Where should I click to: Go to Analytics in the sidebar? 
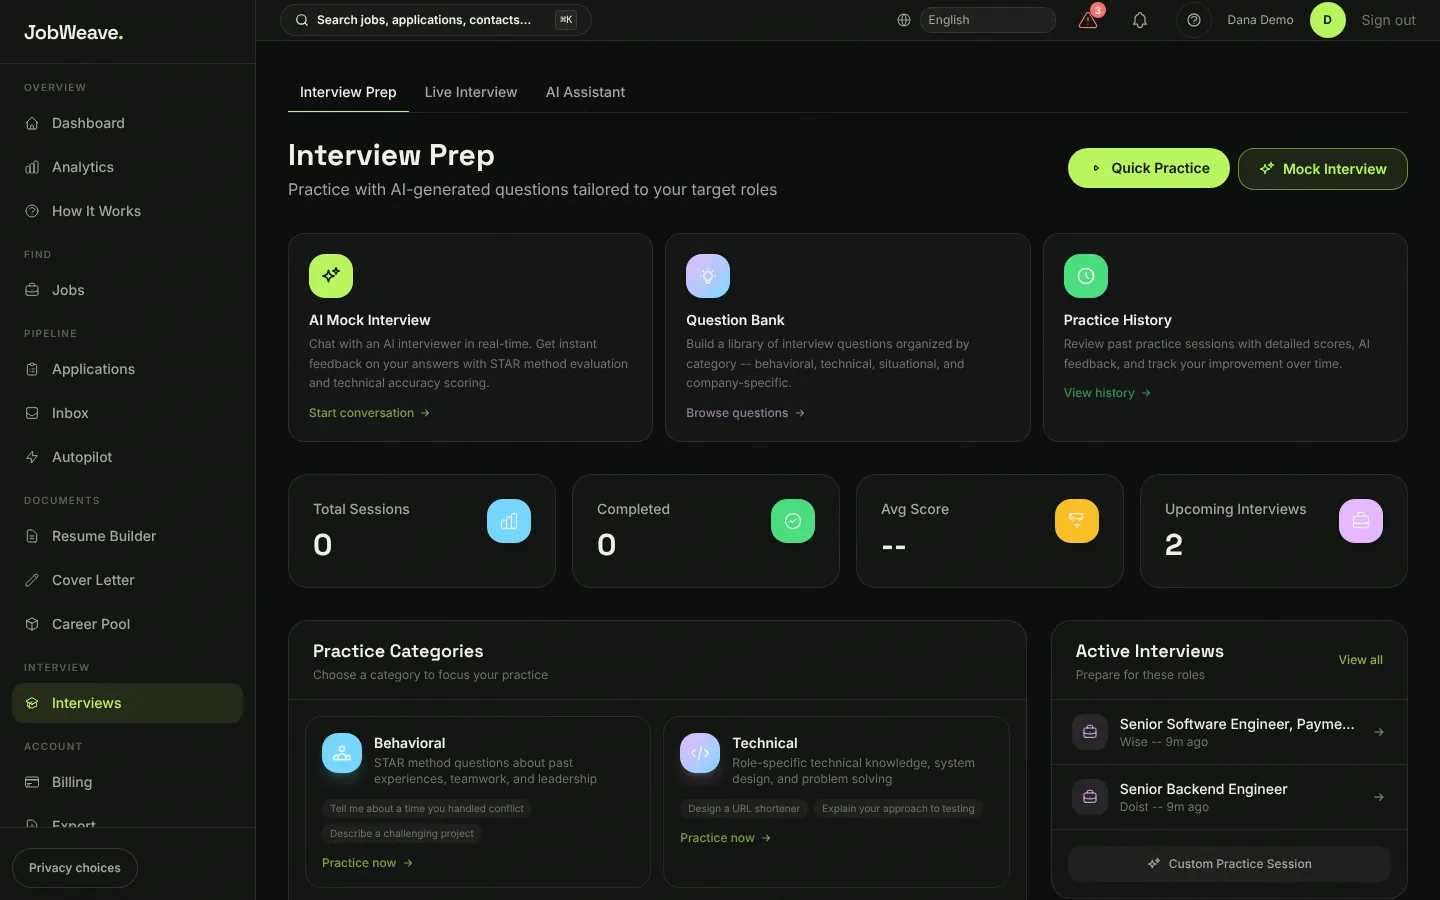127,167
